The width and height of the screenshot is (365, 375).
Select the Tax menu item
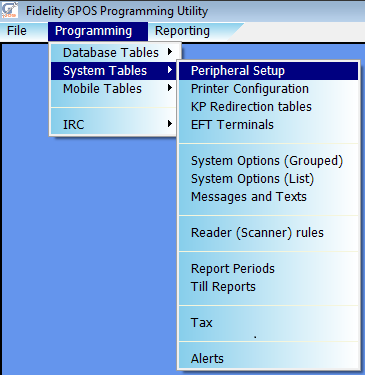269,323
